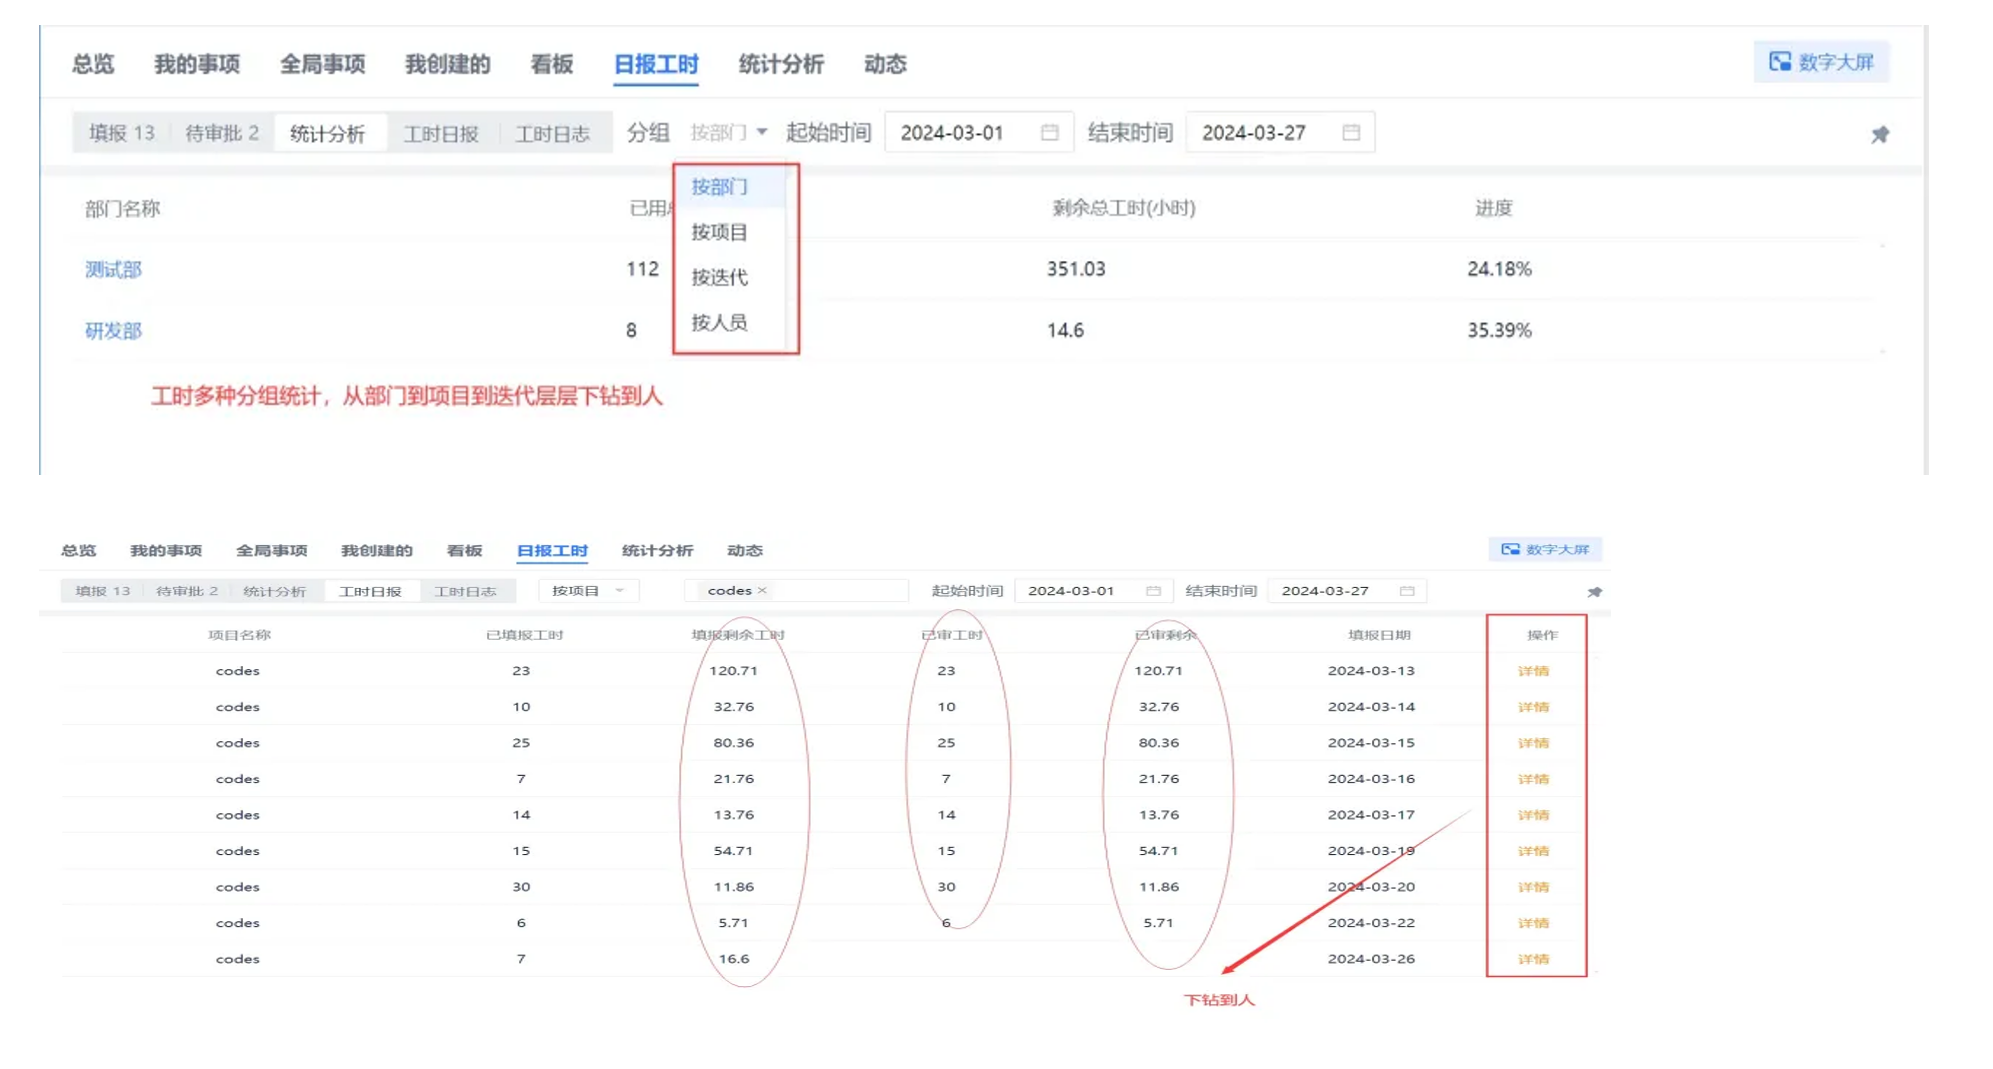Viewport: 1993px width, 1069px height.
Task: Click the 剩余总工时(小时) column header
Action: tap(1123, 208)
